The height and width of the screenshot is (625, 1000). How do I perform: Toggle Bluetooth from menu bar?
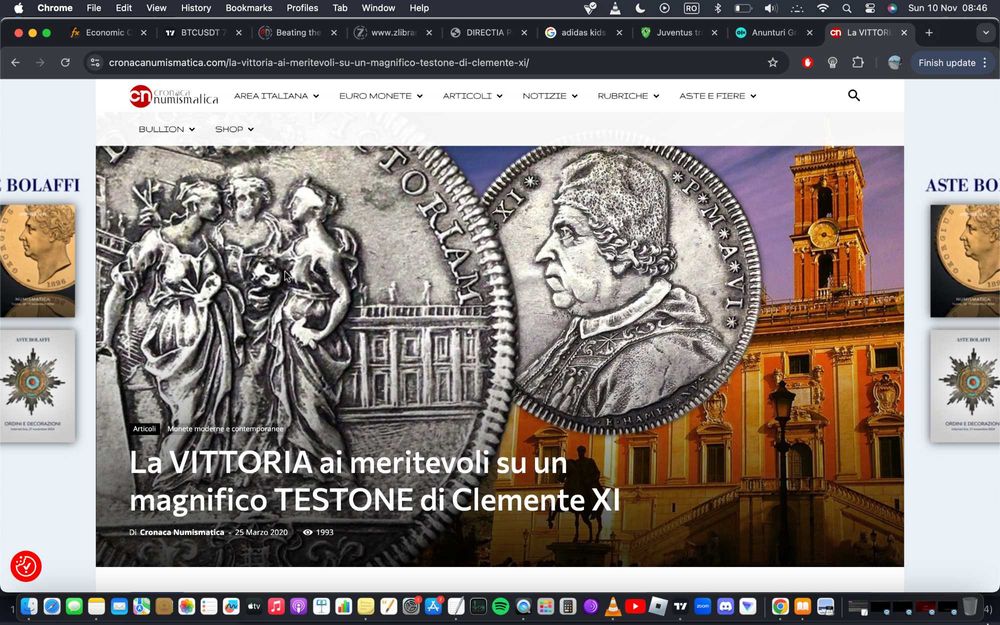(717, 8)
